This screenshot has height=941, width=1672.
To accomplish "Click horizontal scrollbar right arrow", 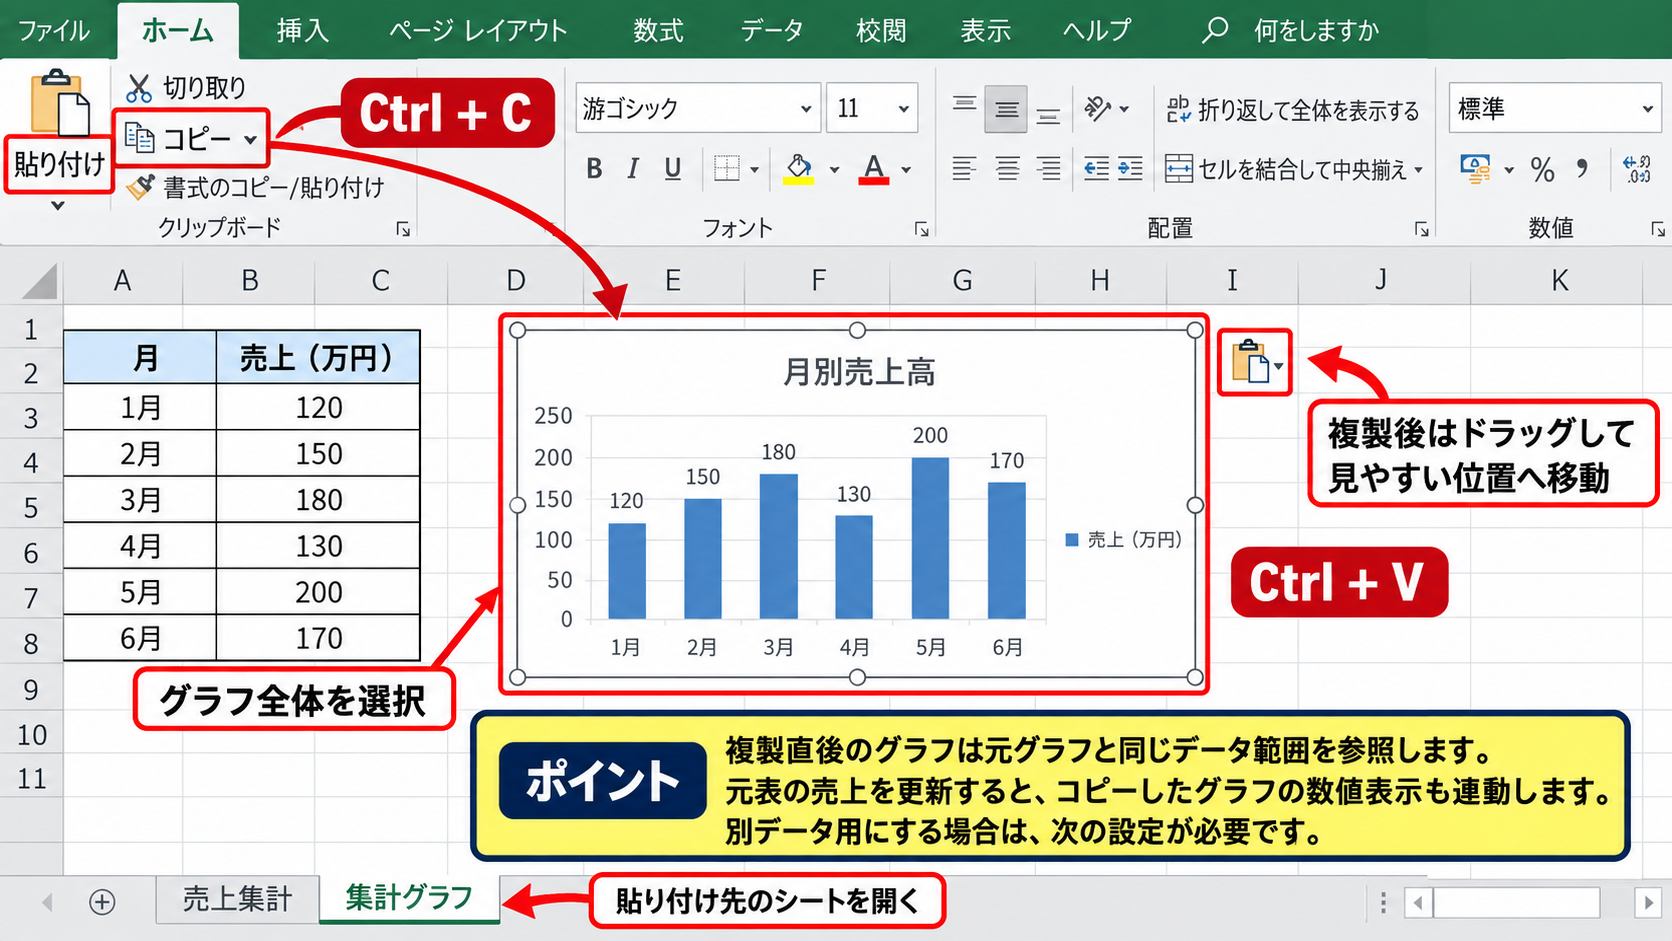I will pyautogui.click(x=1647, y=903).
